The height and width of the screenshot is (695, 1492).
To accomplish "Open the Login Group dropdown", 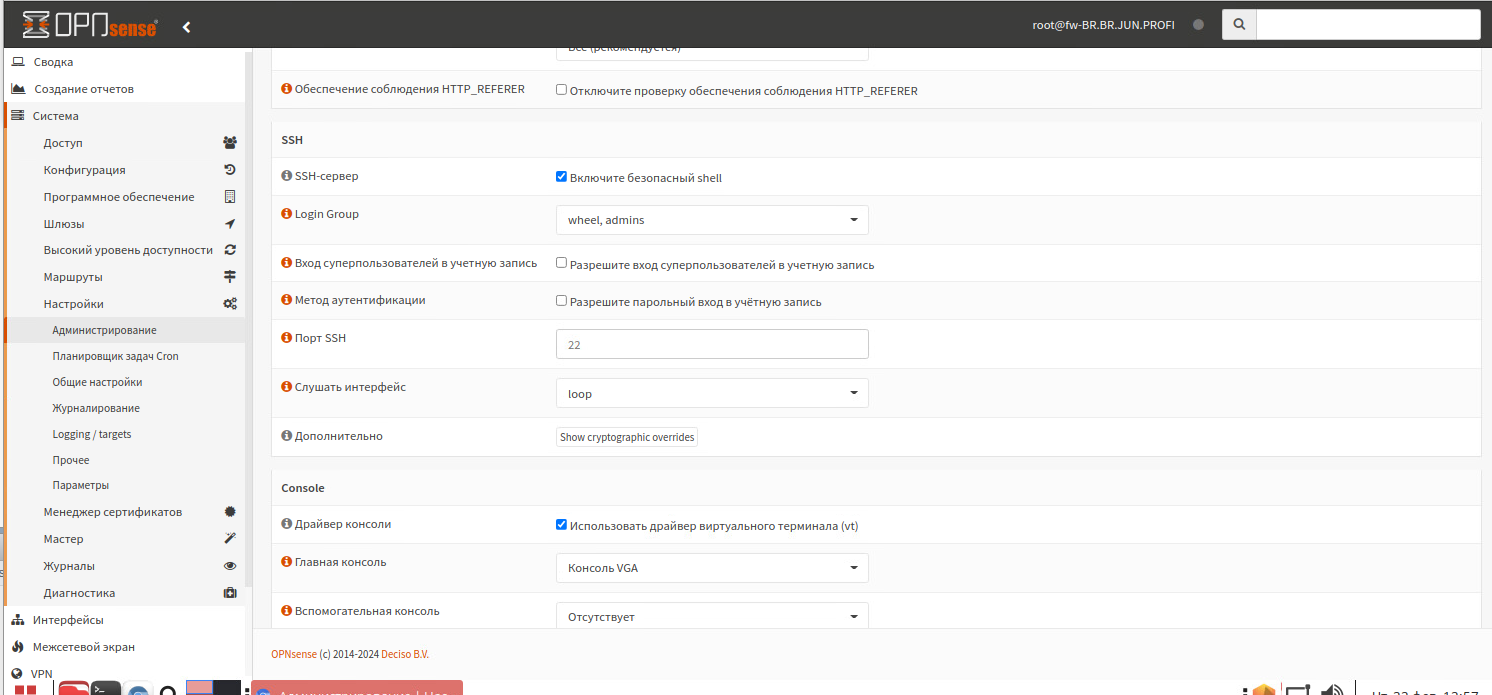I will pyautogui.click(x=711, y=220).
